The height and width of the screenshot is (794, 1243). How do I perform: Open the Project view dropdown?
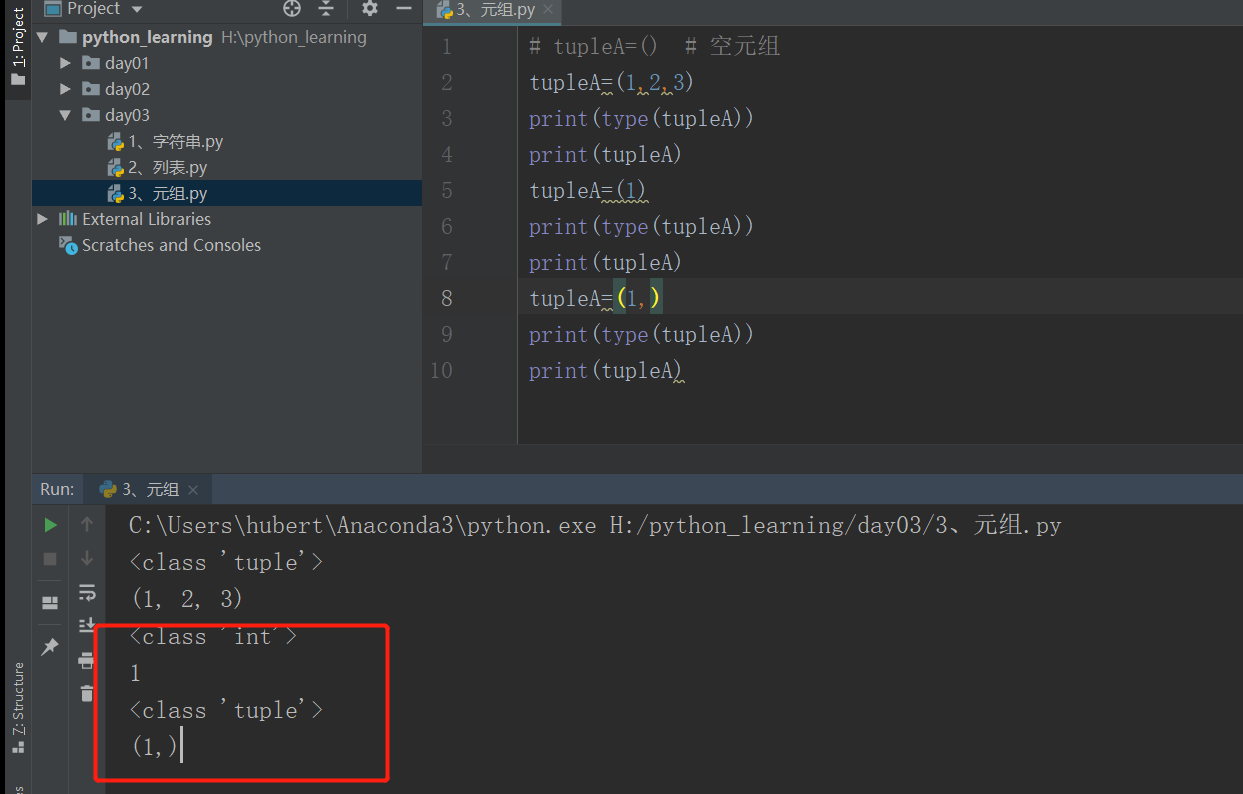tap(95, 9)
